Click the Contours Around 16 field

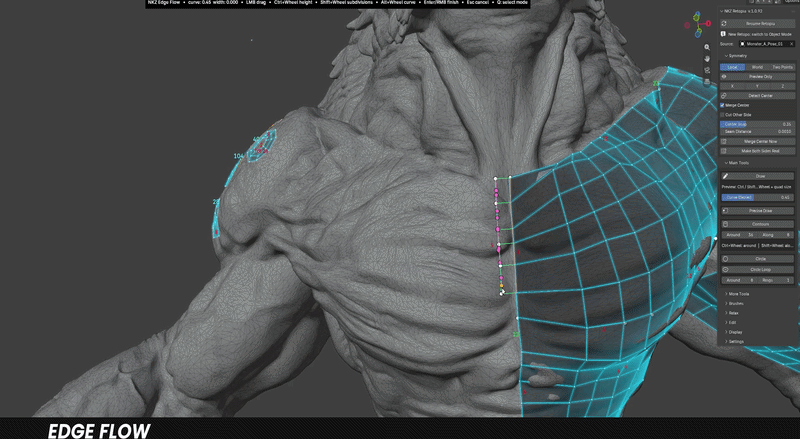(739, 235)
